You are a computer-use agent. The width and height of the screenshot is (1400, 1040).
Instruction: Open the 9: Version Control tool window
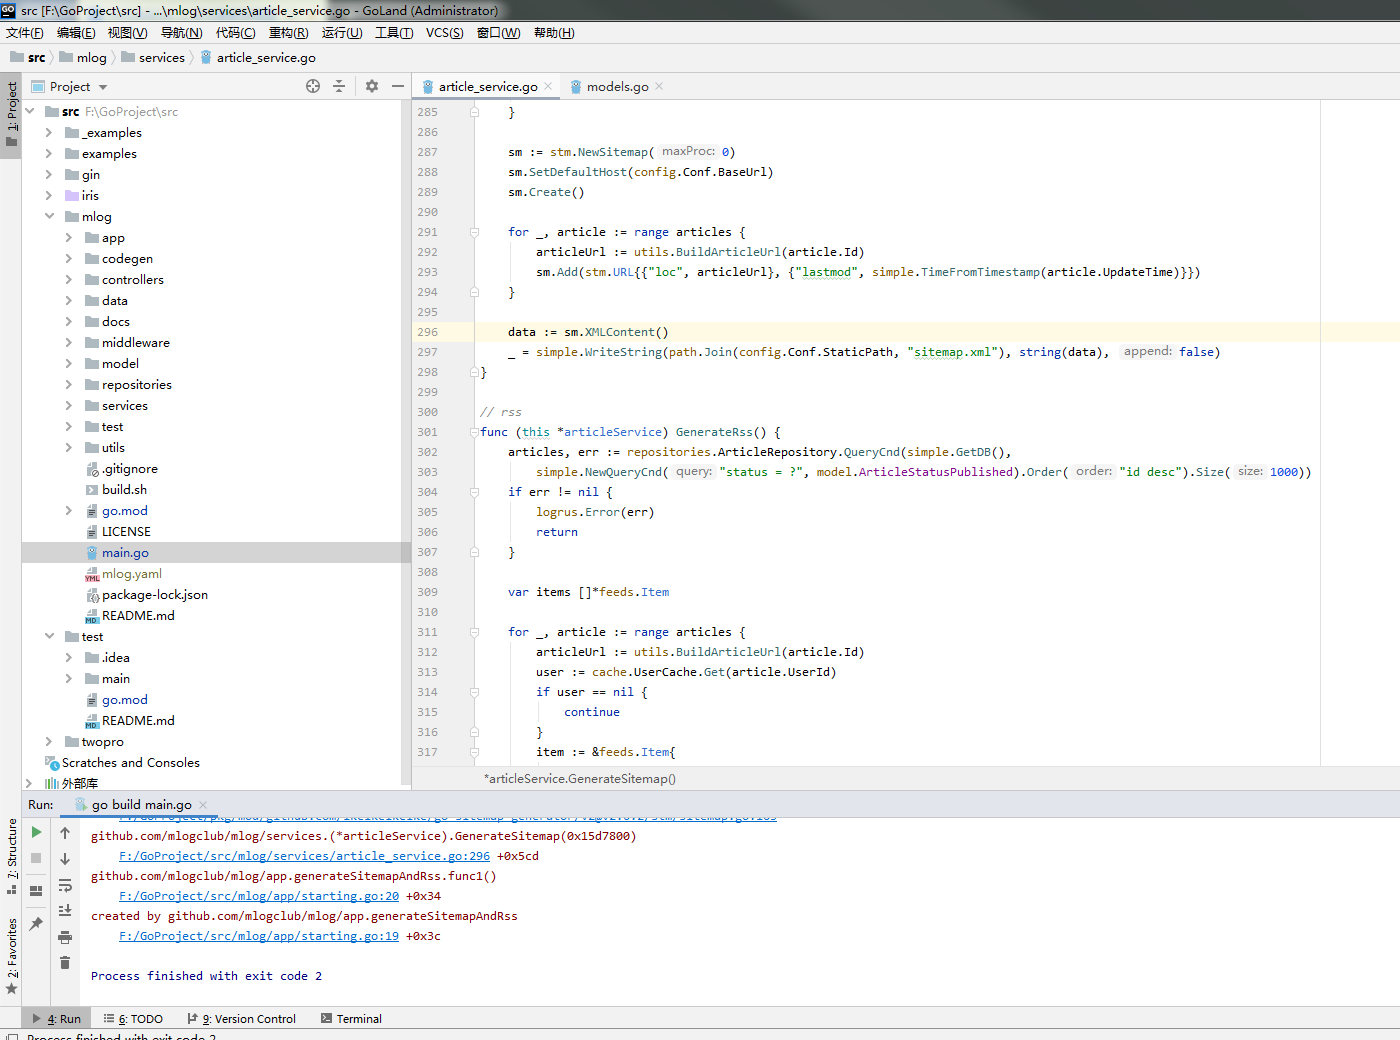tap(242, 1019)
